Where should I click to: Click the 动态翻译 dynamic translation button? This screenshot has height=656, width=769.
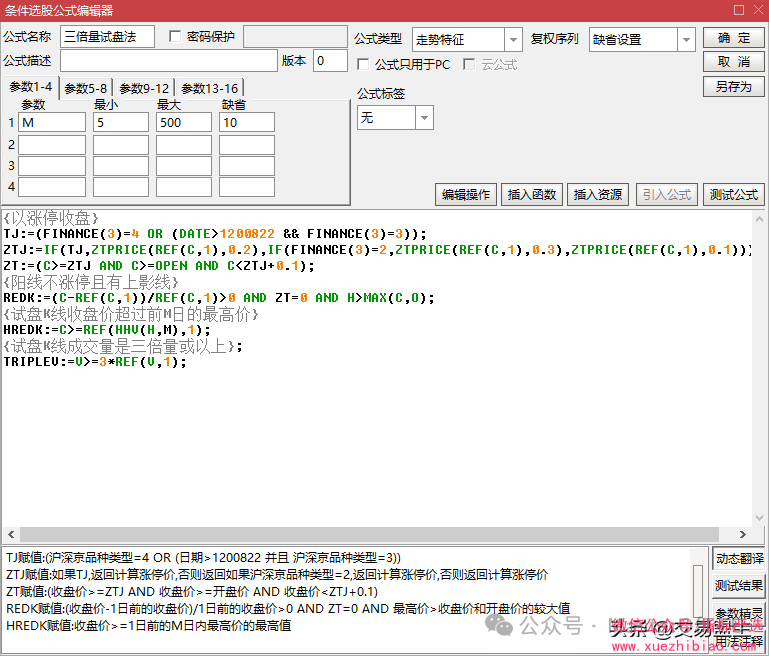[739, 558]
